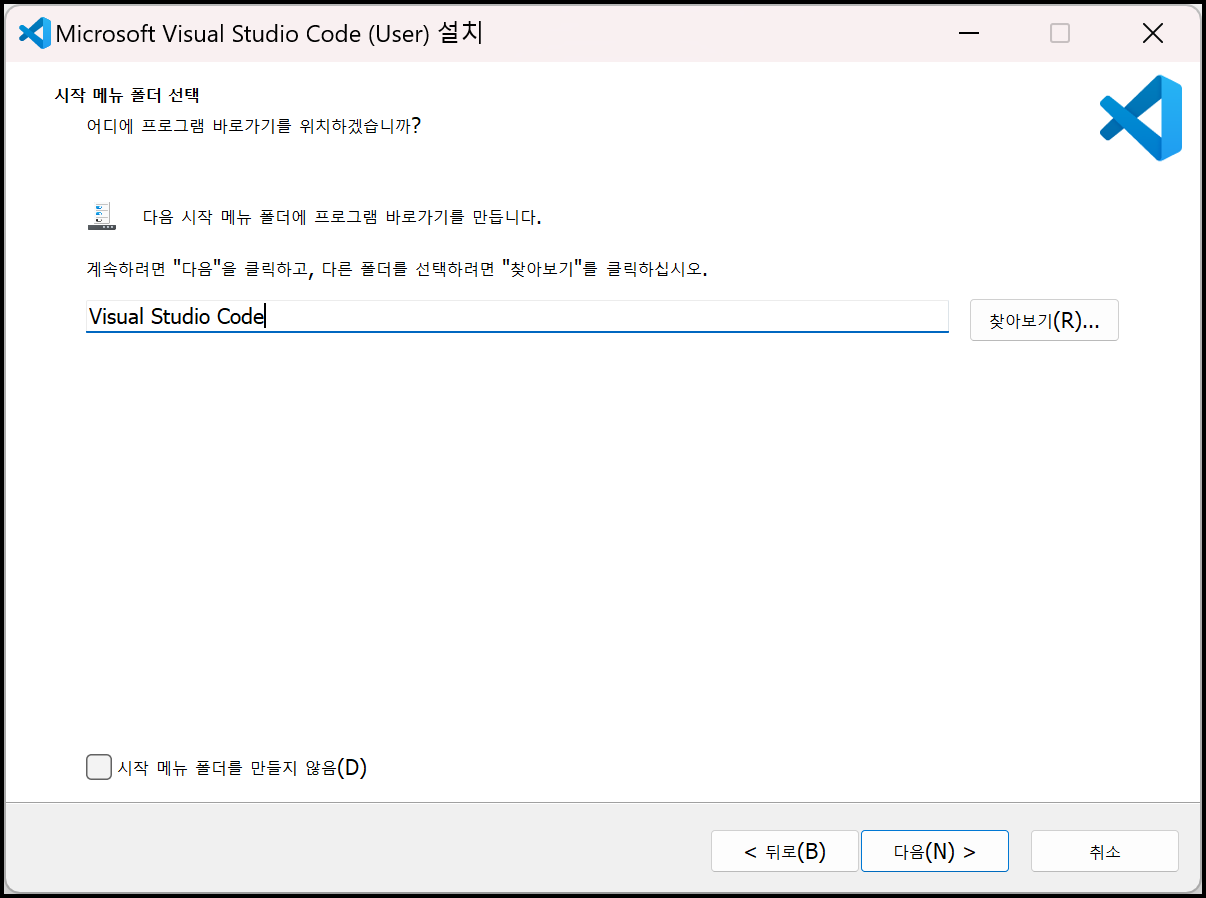Go back with < 뒤로(B) button

(x=785, y=851)
